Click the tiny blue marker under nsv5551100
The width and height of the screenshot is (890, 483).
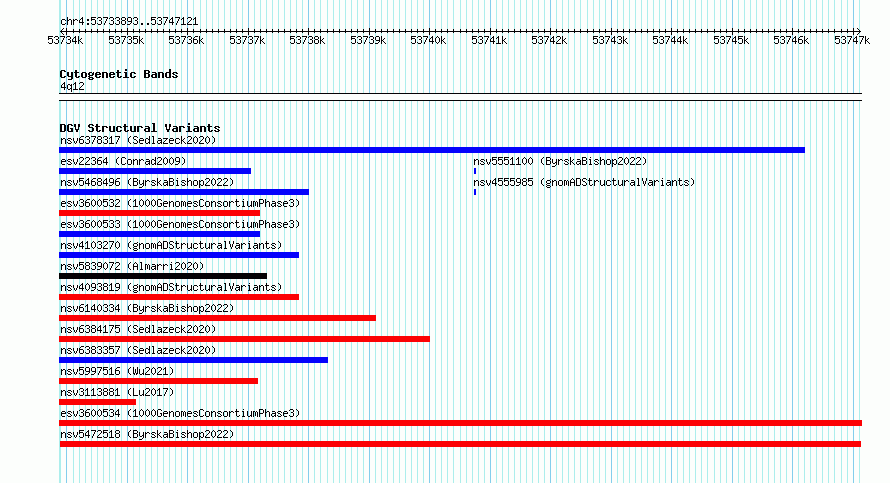pyautogui.click(x=475, y=171)
